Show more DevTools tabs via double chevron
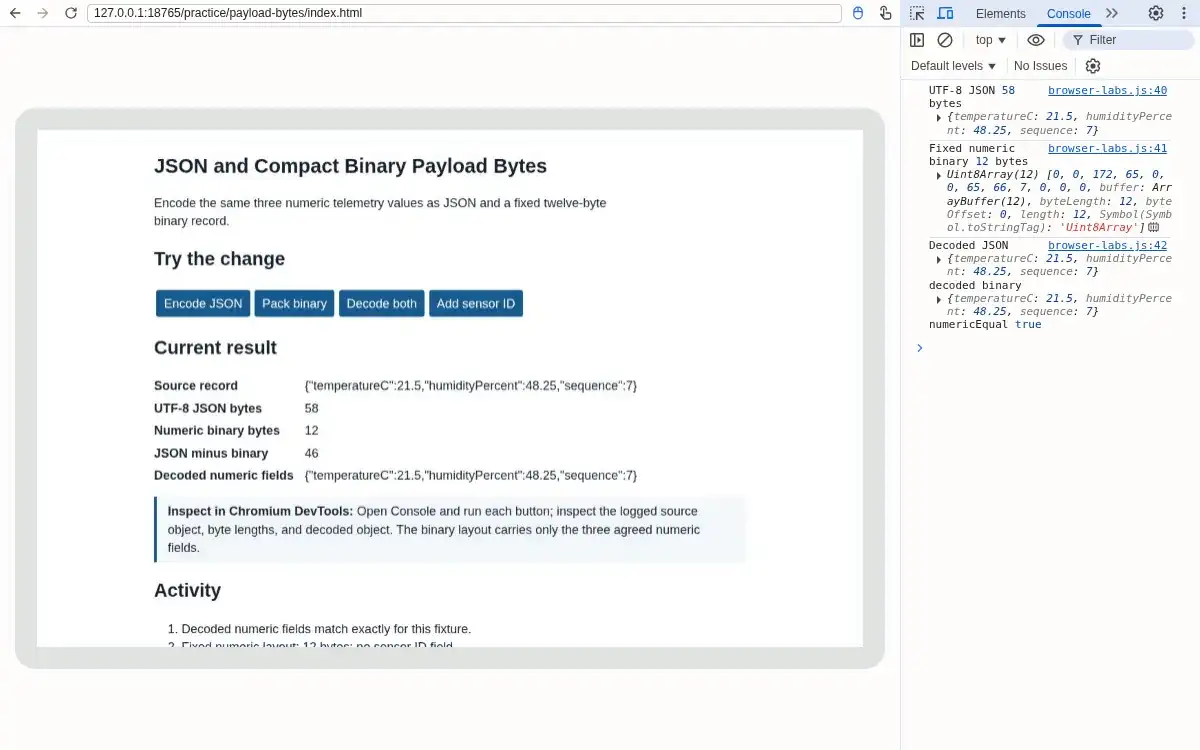Screen dimensions: 1200x750 coord(1112,13)
